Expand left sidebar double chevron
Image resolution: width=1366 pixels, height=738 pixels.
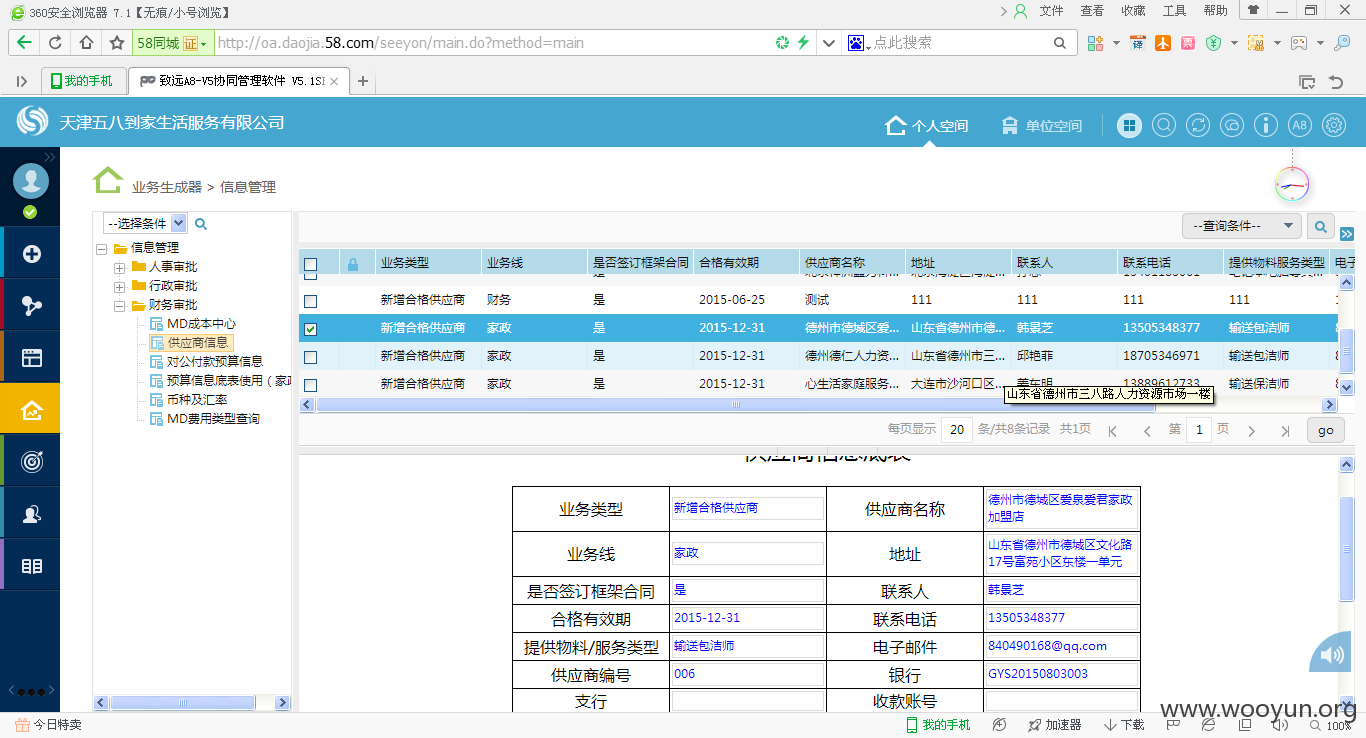point(50,158)
